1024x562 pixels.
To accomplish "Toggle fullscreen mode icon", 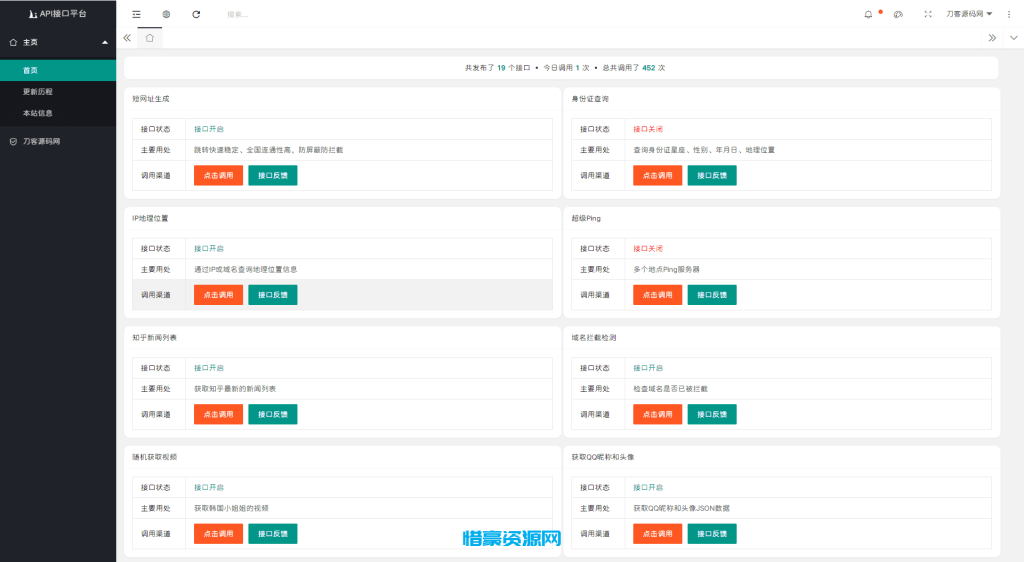I will pos(928,14).
